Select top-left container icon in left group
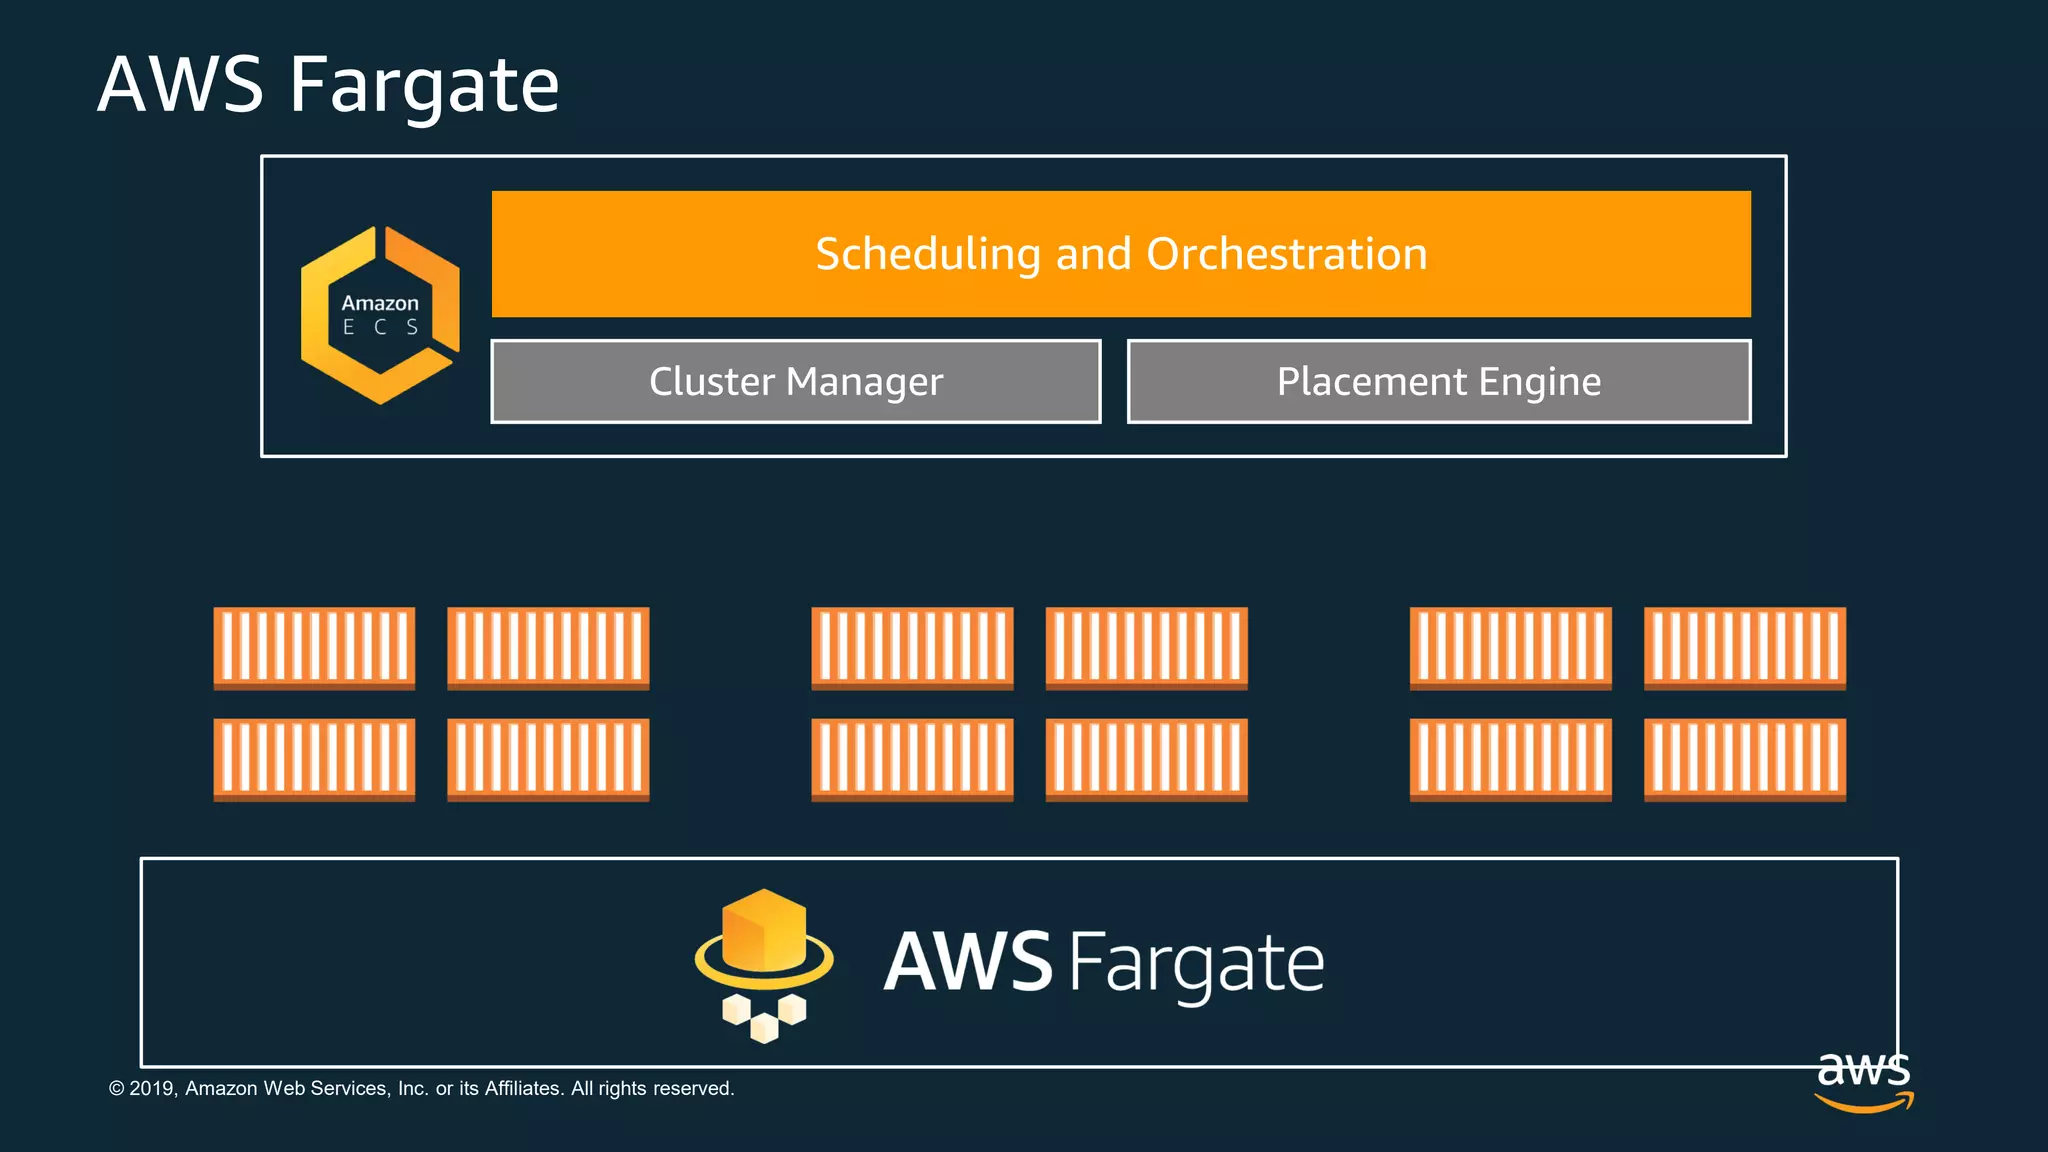The height and width of the screenshot is (1152, 2048). [314, 648]
